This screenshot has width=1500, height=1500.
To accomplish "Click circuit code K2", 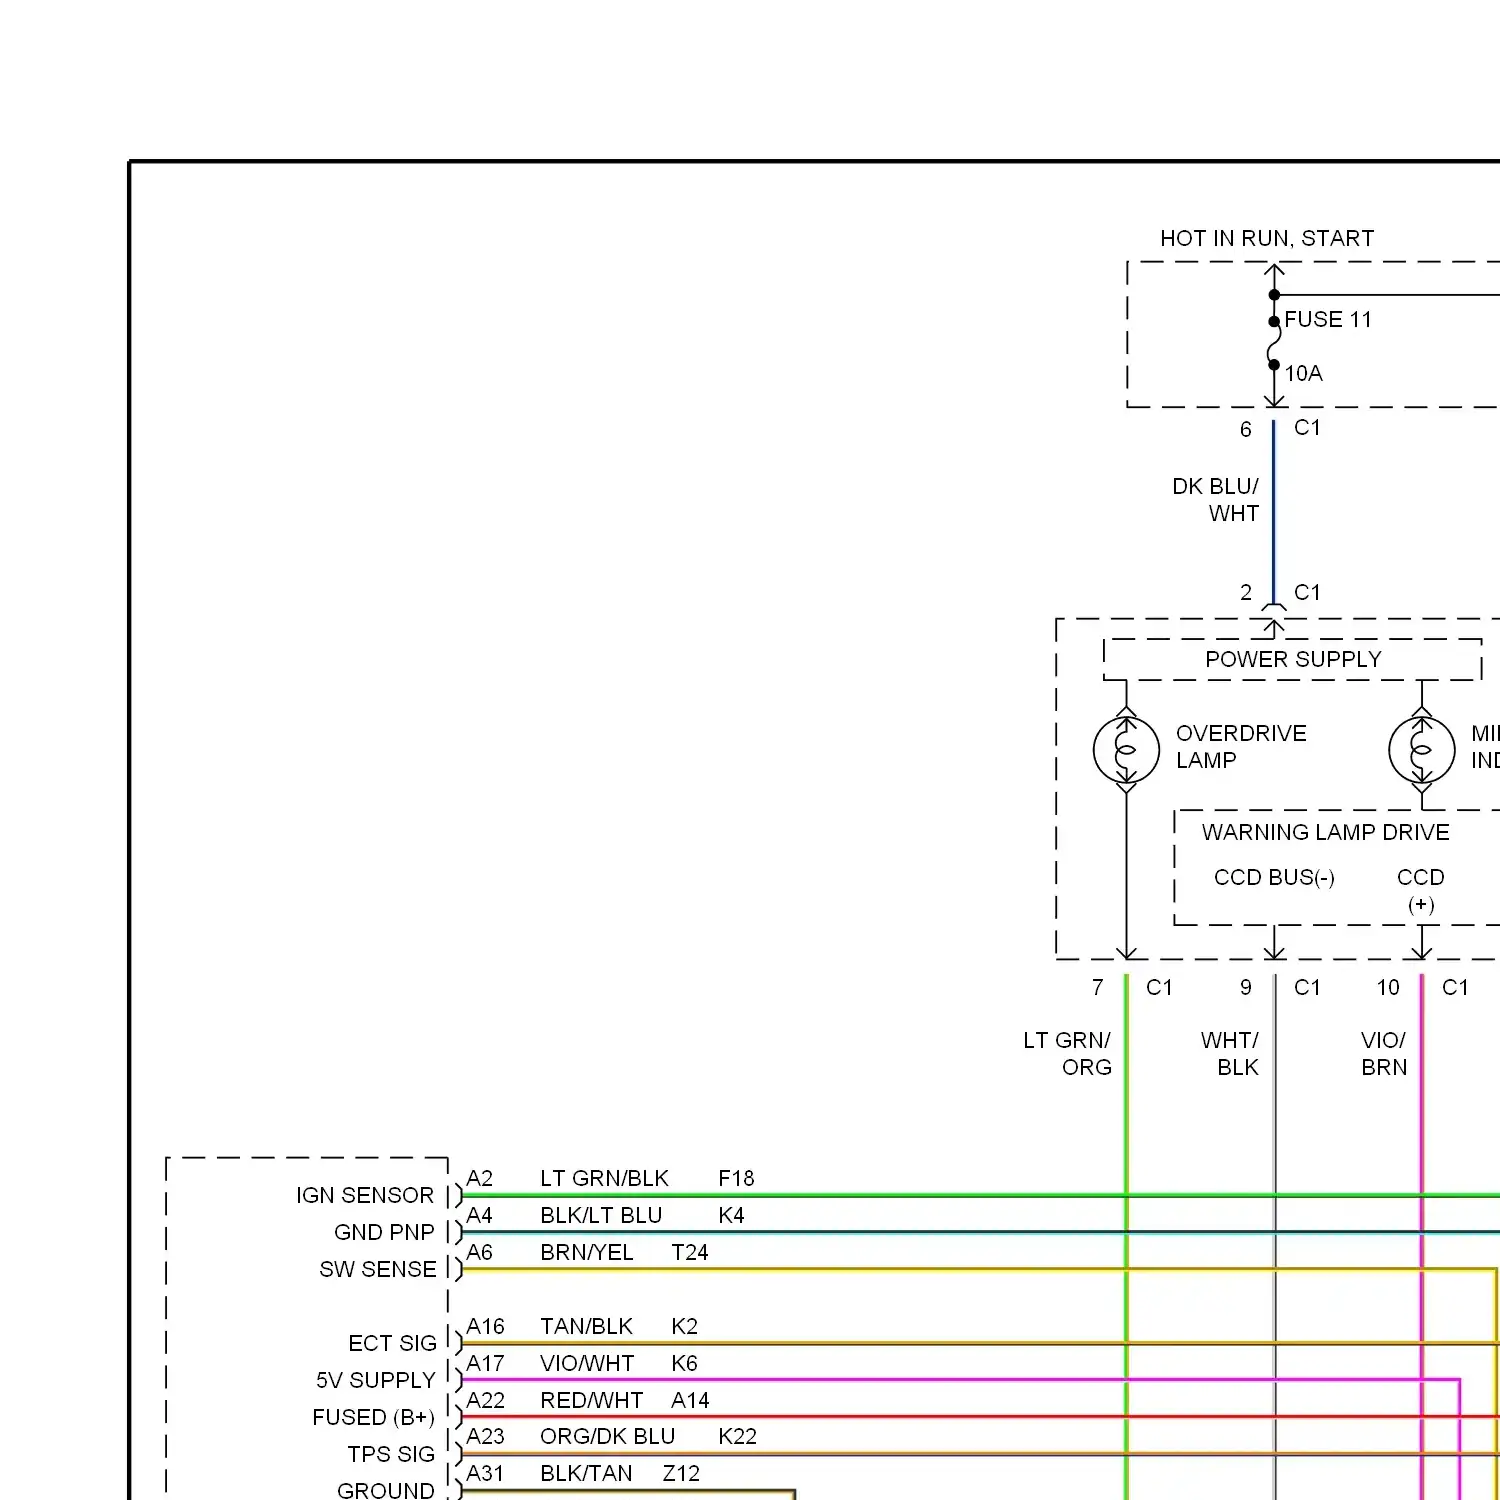I will tap(684, 1327).
